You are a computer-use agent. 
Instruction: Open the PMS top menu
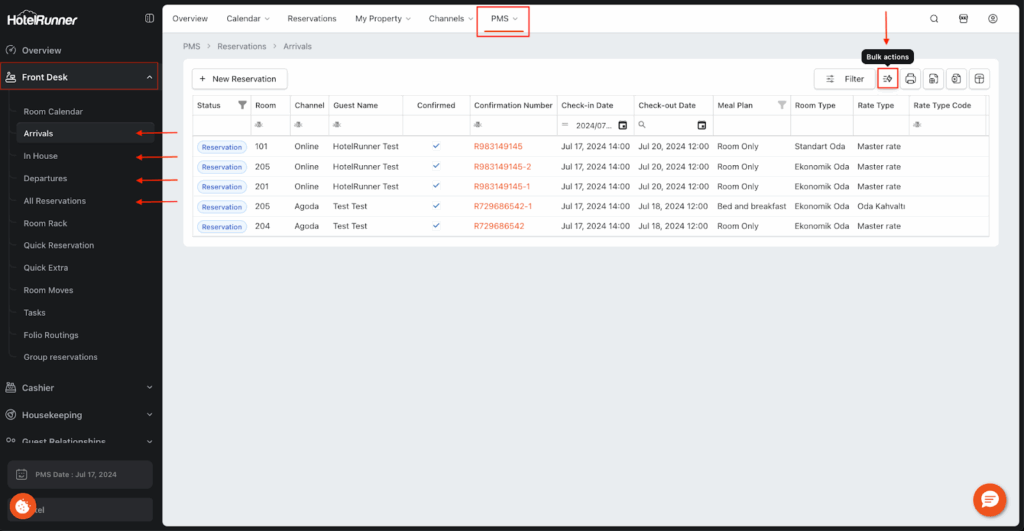(x=503, y=19)
